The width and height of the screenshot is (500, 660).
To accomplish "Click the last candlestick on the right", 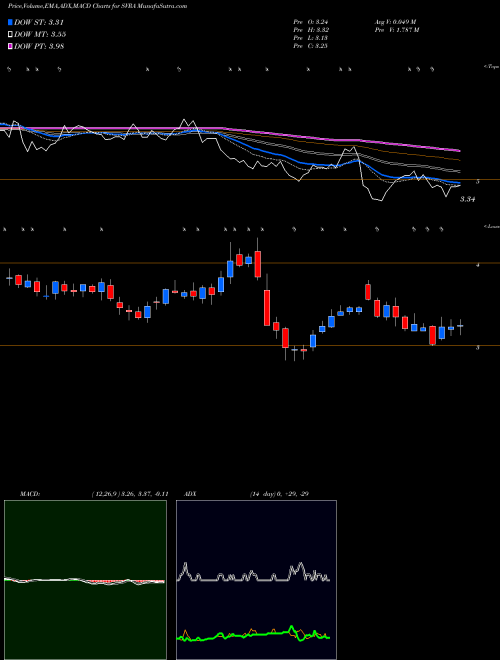I will [460, 326].
